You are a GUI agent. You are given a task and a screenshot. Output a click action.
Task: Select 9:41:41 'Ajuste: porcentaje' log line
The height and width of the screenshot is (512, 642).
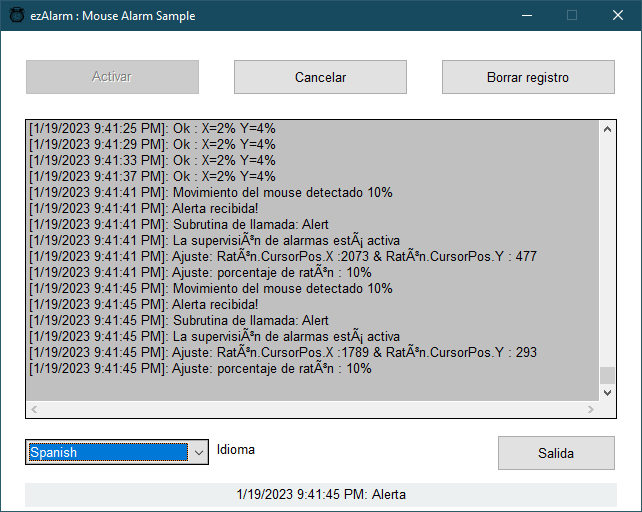[200, 272]
